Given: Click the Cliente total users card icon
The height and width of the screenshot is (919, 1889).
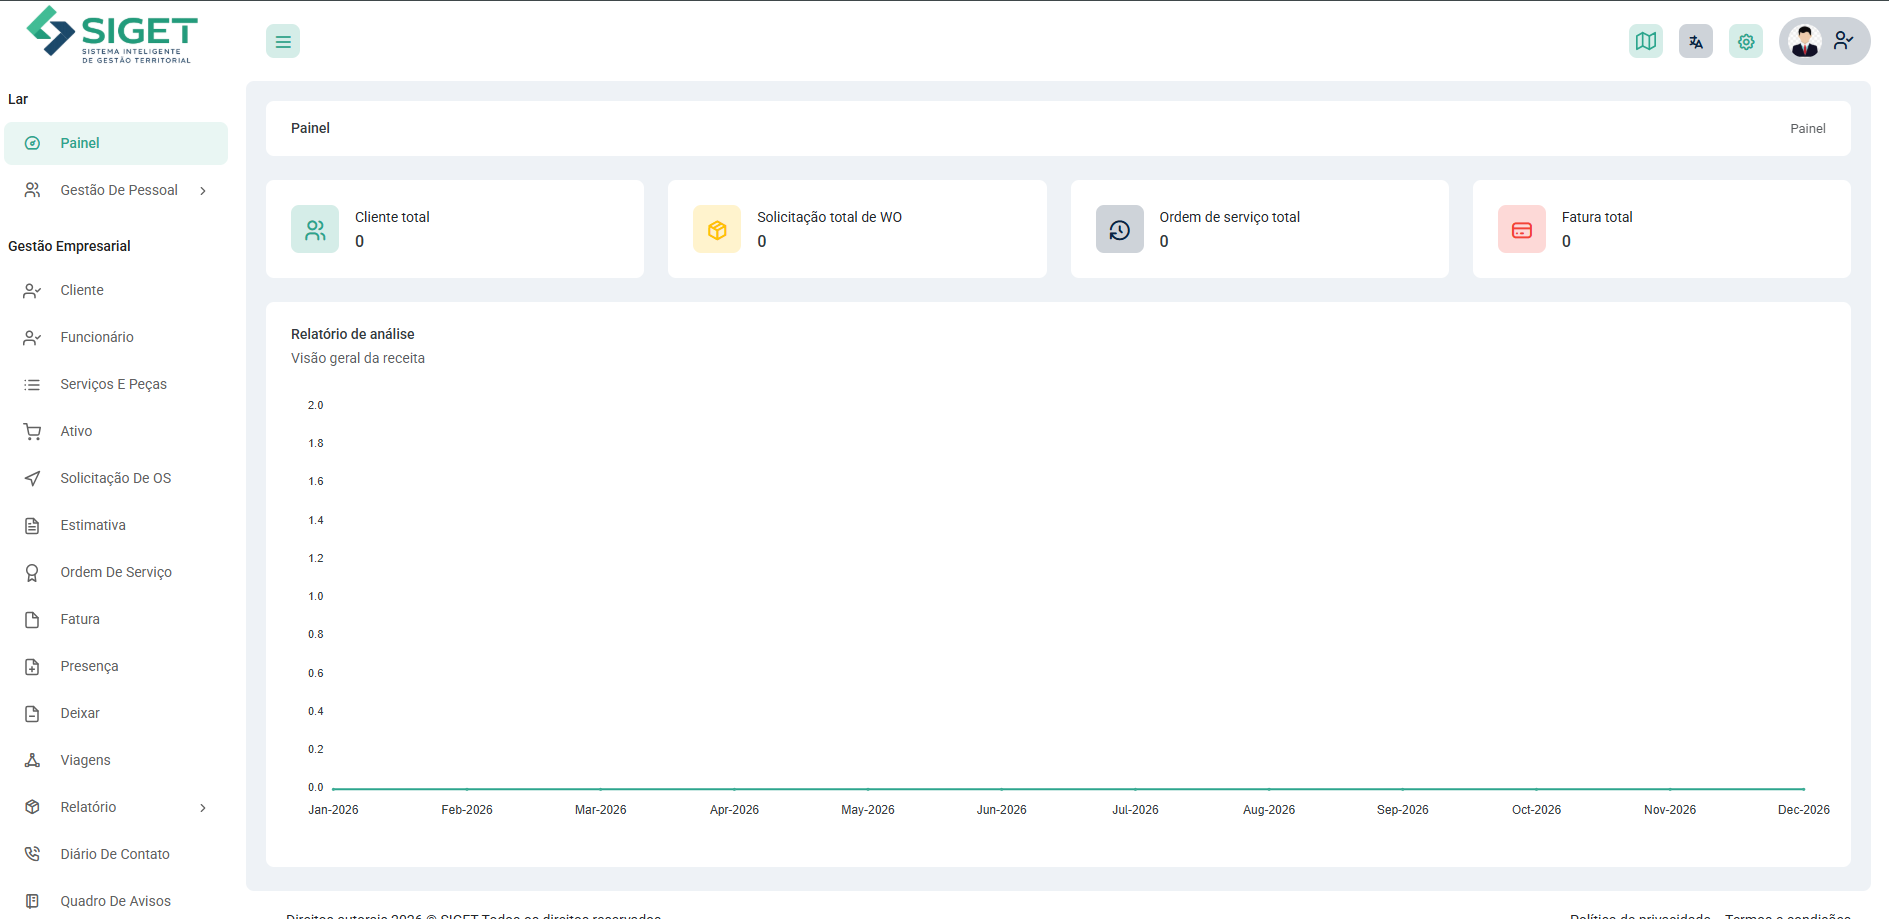Looking at the screenshot, I should click(x=315, y=229).
